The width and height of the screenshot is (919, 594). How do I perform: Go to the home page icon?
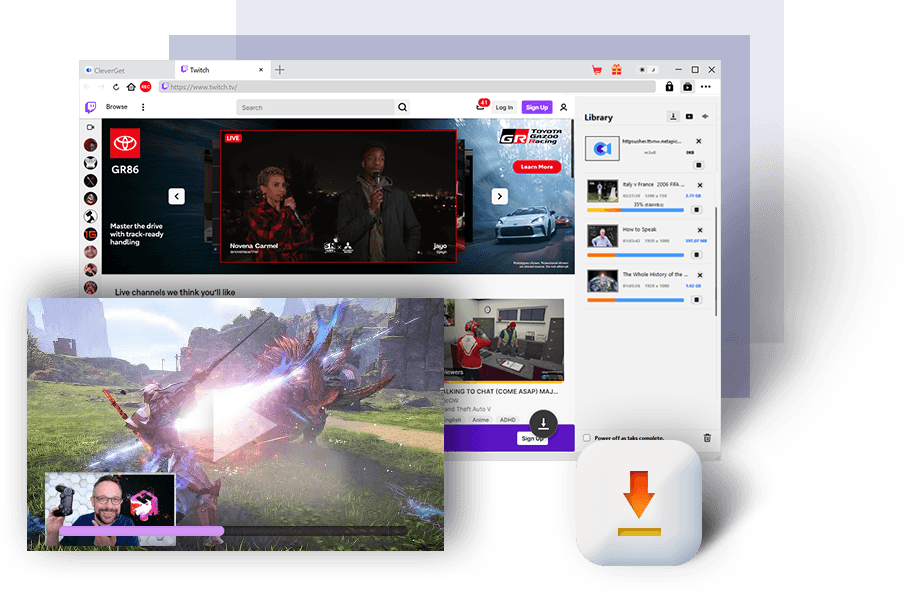coord(131,87)
